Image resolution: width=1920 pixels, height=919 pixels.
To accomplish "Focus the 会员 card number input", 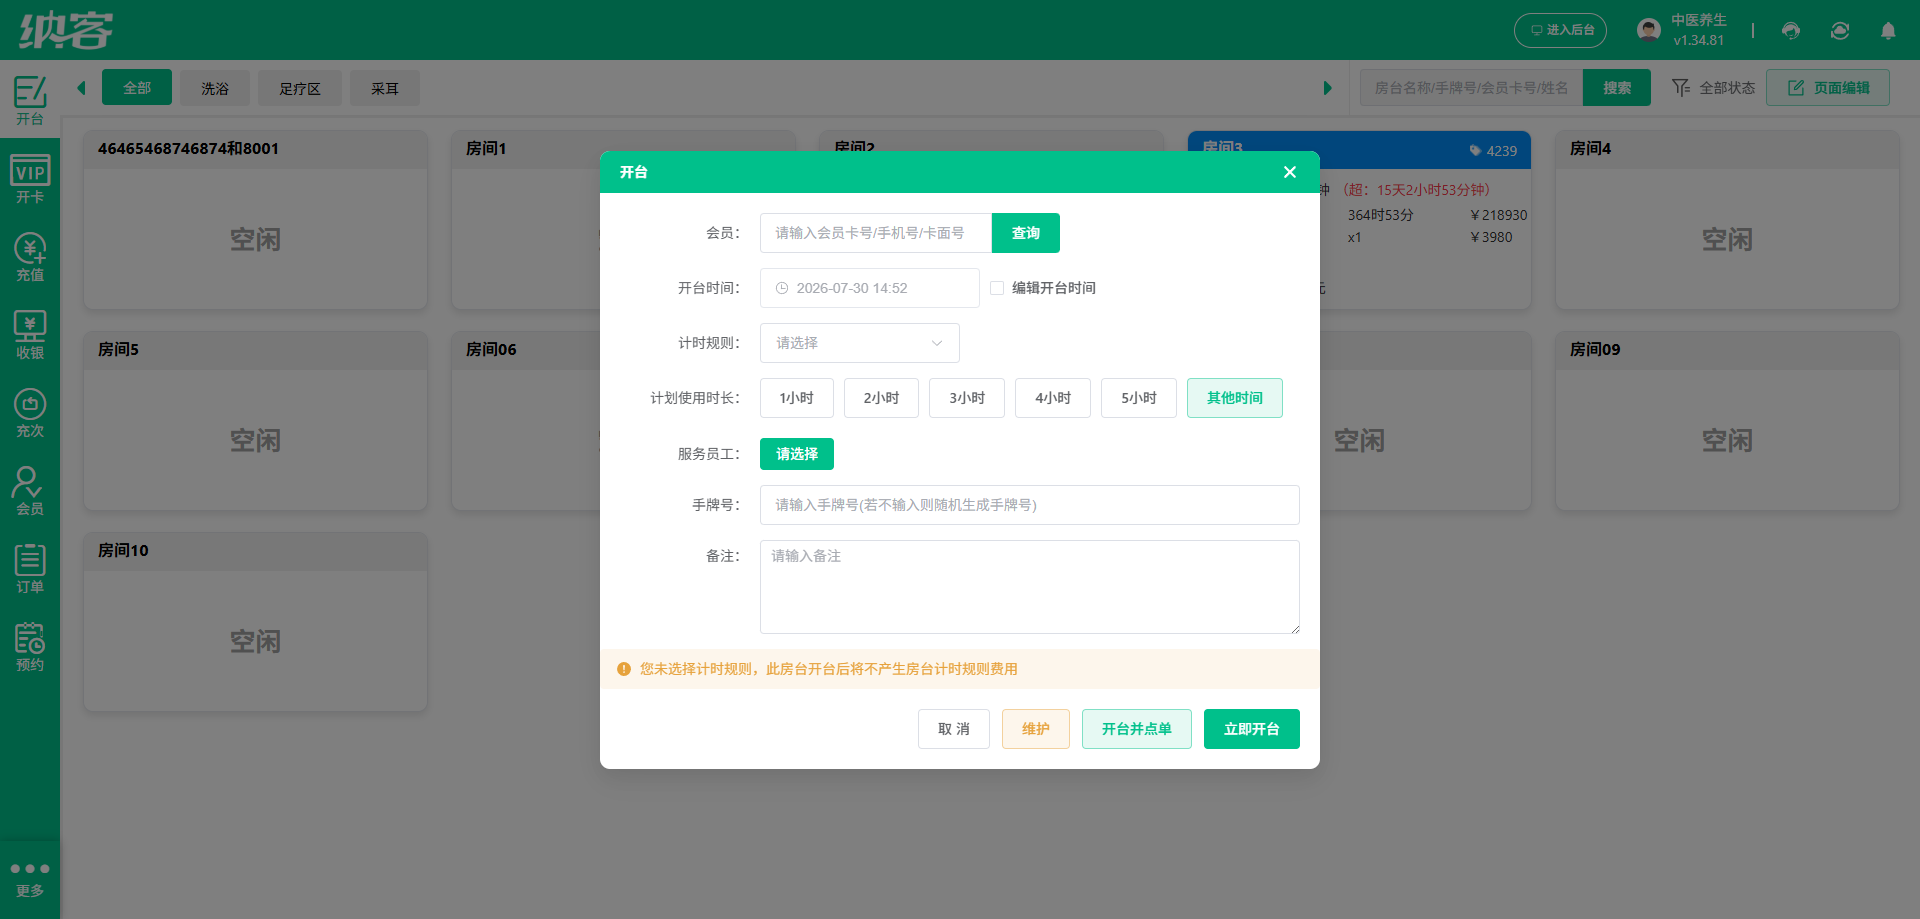I will point(876,233).
